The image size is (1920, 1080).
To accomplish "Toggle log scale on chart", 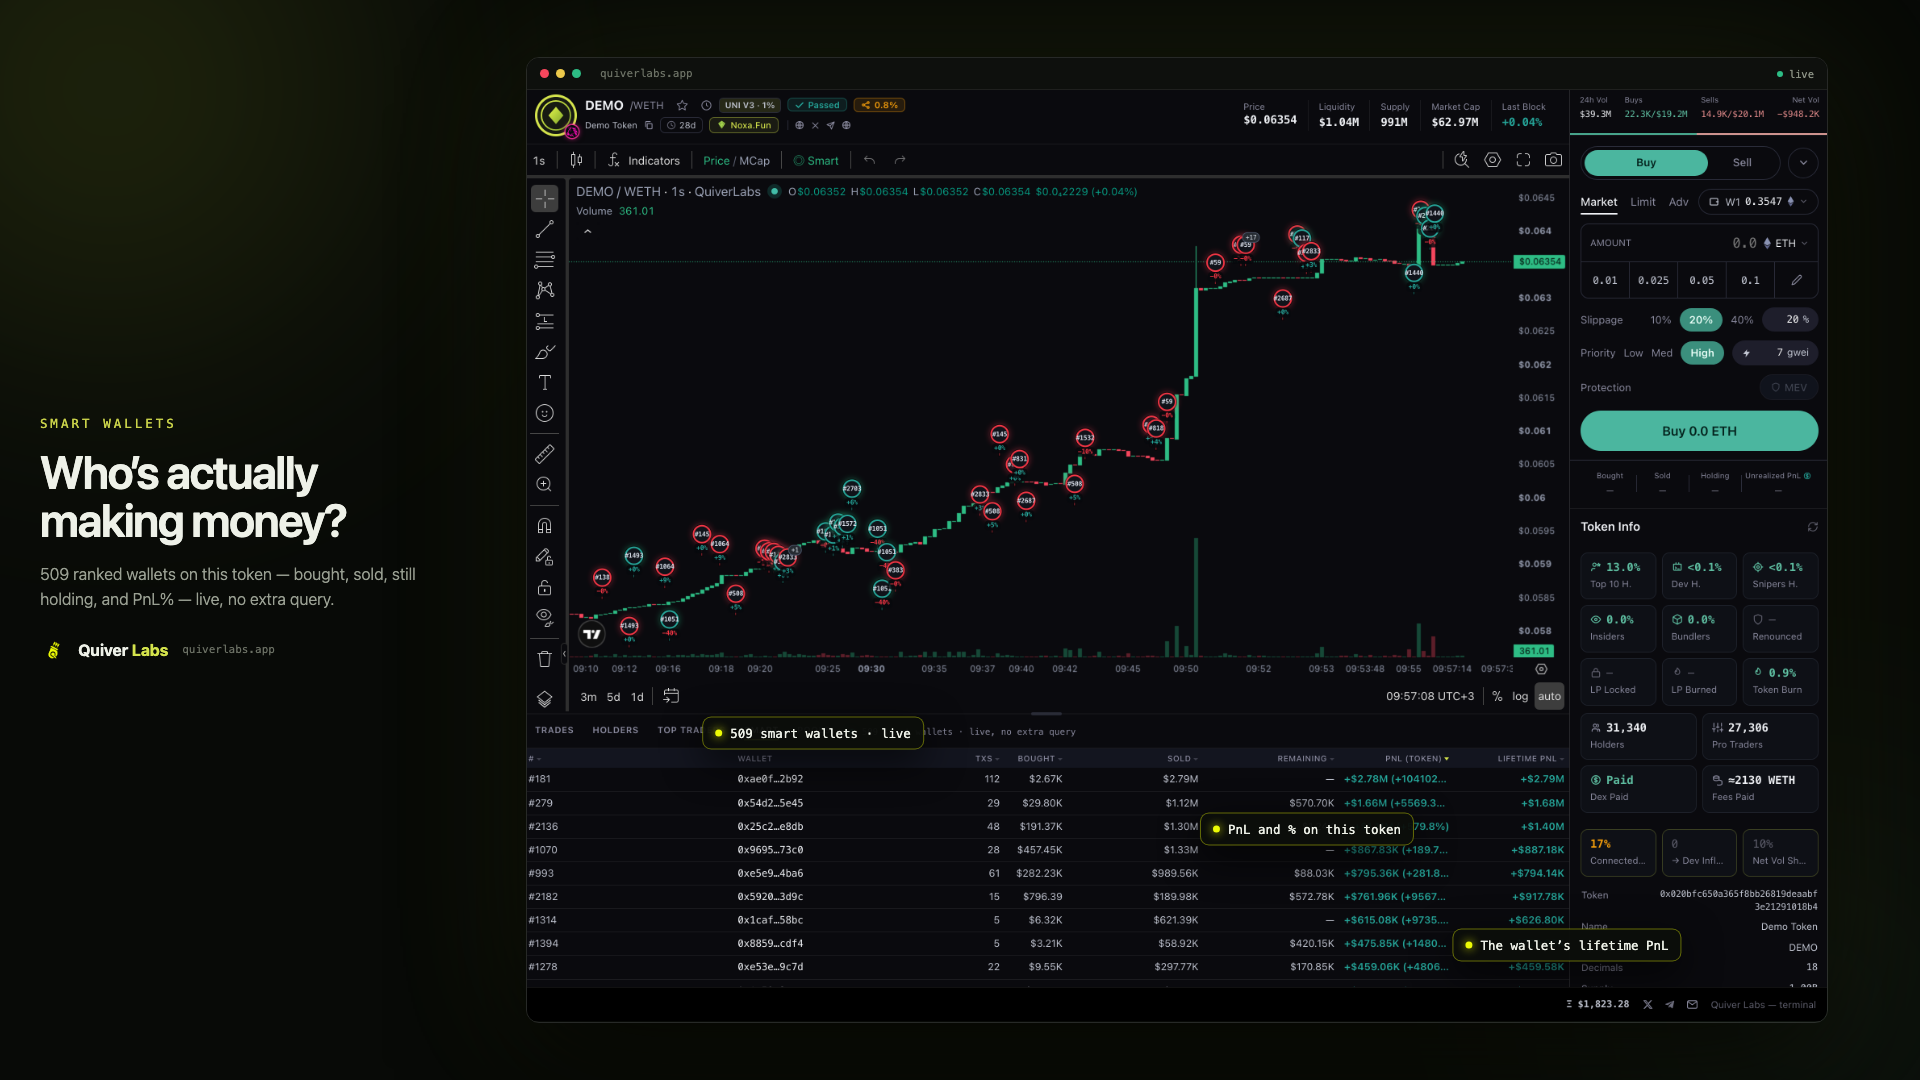I will click(x=1520, y=696).
